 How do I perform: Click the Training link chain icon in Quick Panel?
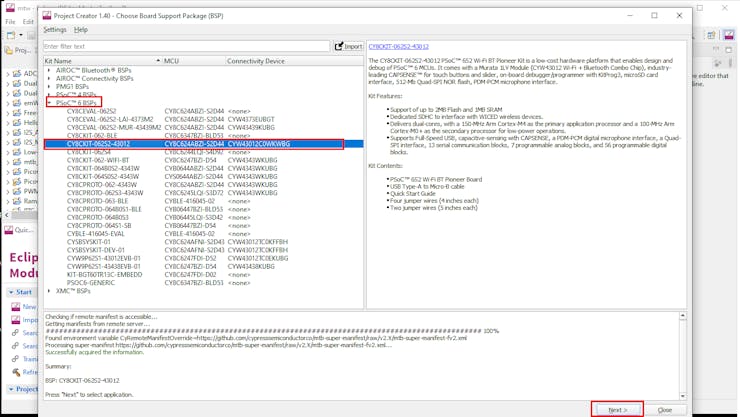pyautogui.click(x=16, y=359)
